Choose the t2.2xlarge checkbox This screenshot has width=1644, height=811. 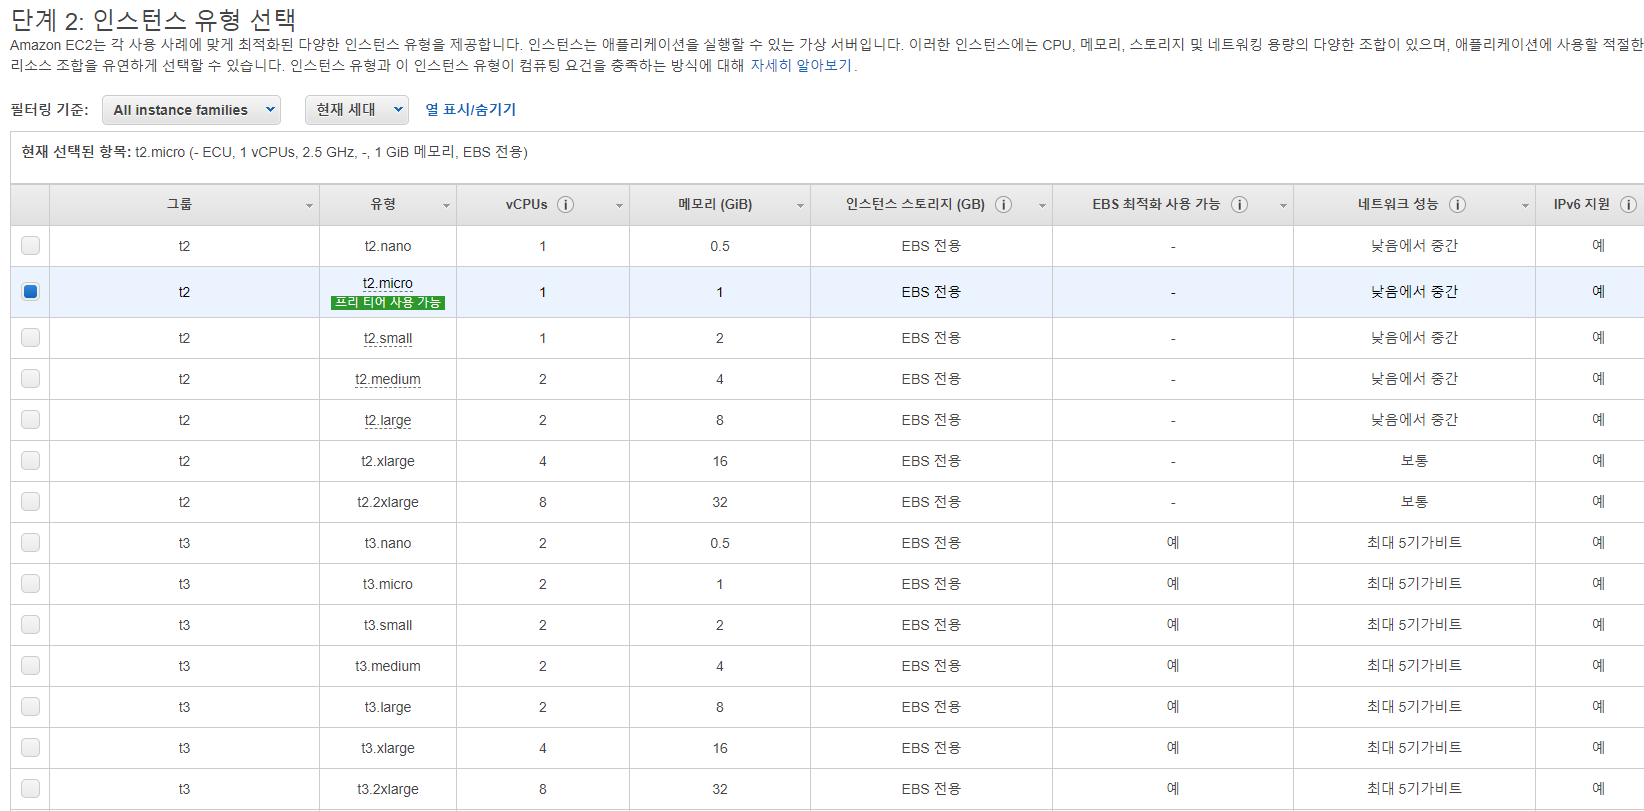(30, 501)
